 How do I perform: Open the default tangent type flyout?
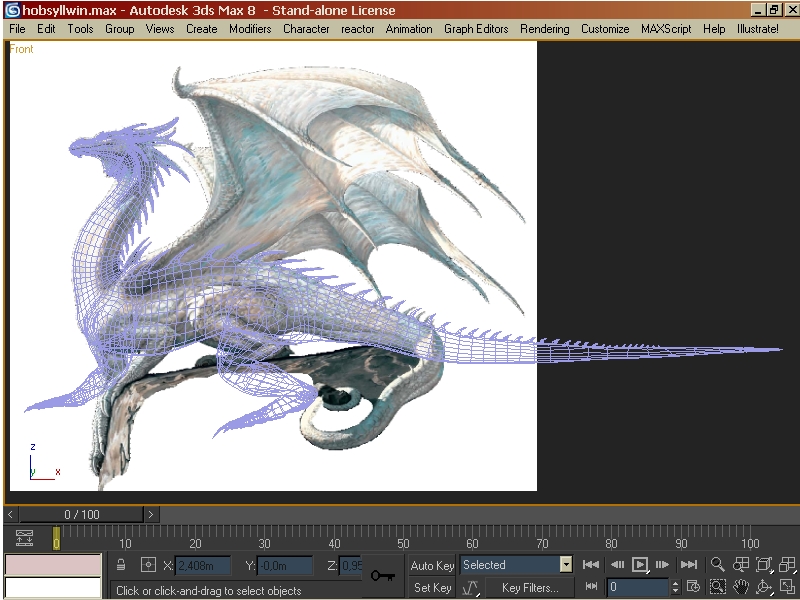tap(471, 588)
